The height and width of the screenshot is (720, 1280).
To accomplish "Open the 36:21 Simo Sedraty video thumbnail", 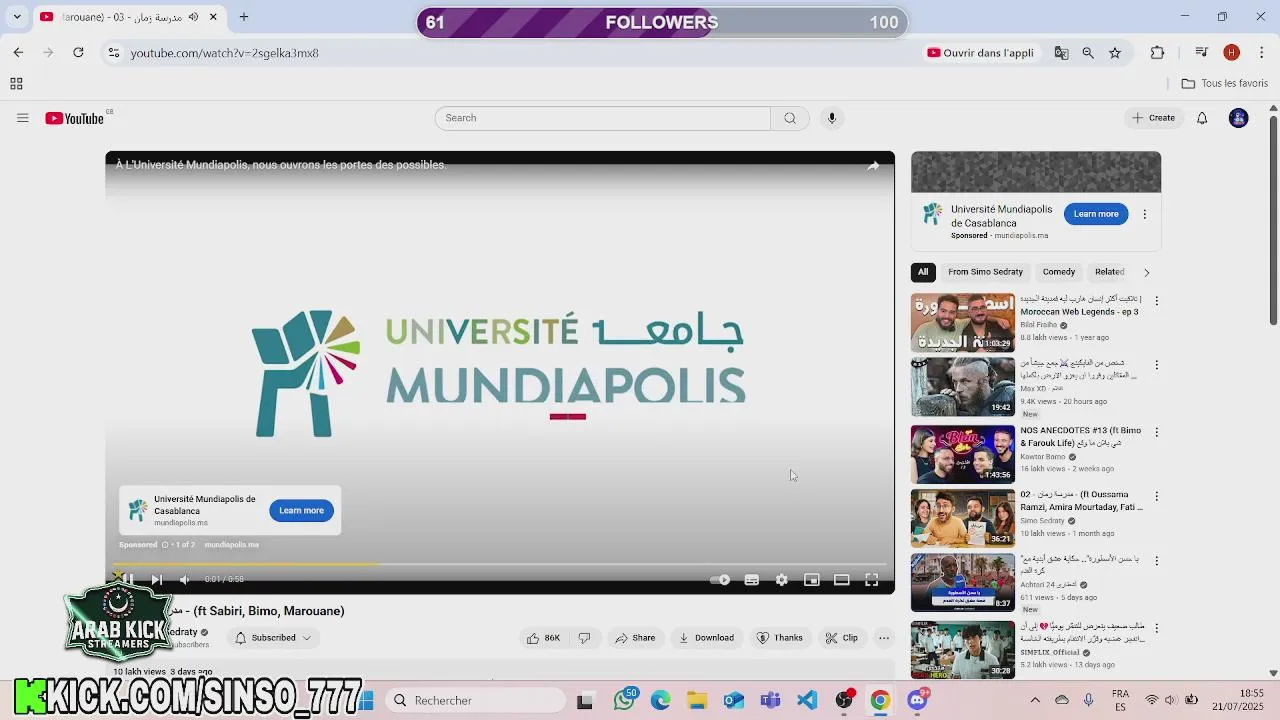I will click(962, 518).
